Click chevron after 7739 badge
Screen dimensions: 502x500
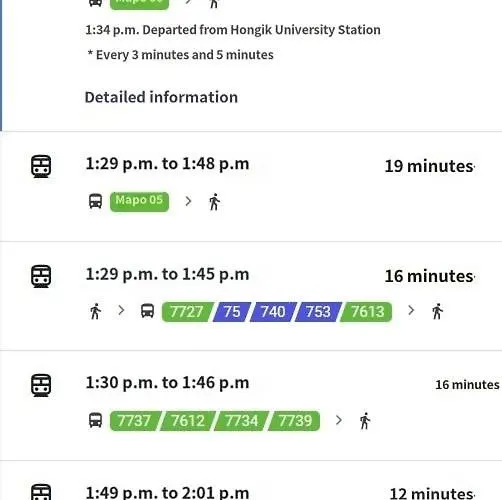tap(339, 420)
